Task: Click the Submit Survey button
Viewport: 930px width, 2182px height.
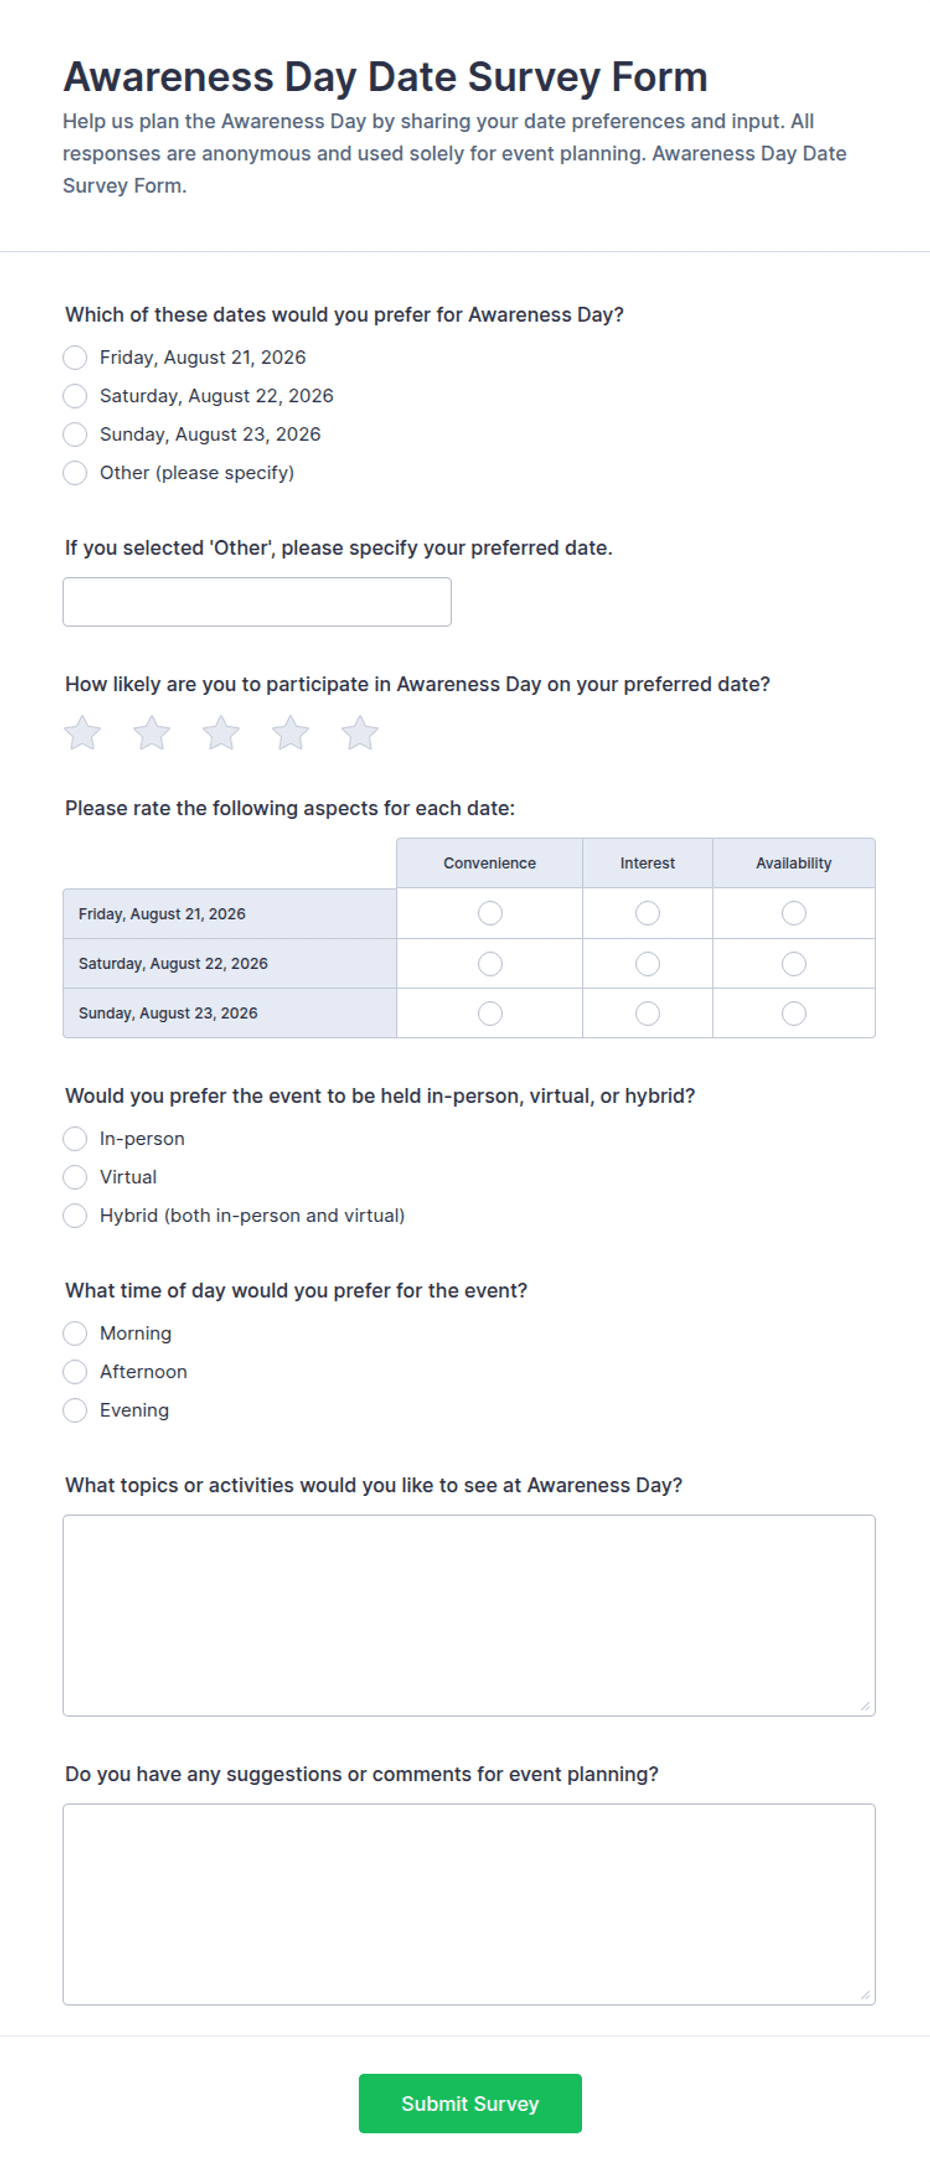Action: pyautogui.click(x=470, y=2104)
